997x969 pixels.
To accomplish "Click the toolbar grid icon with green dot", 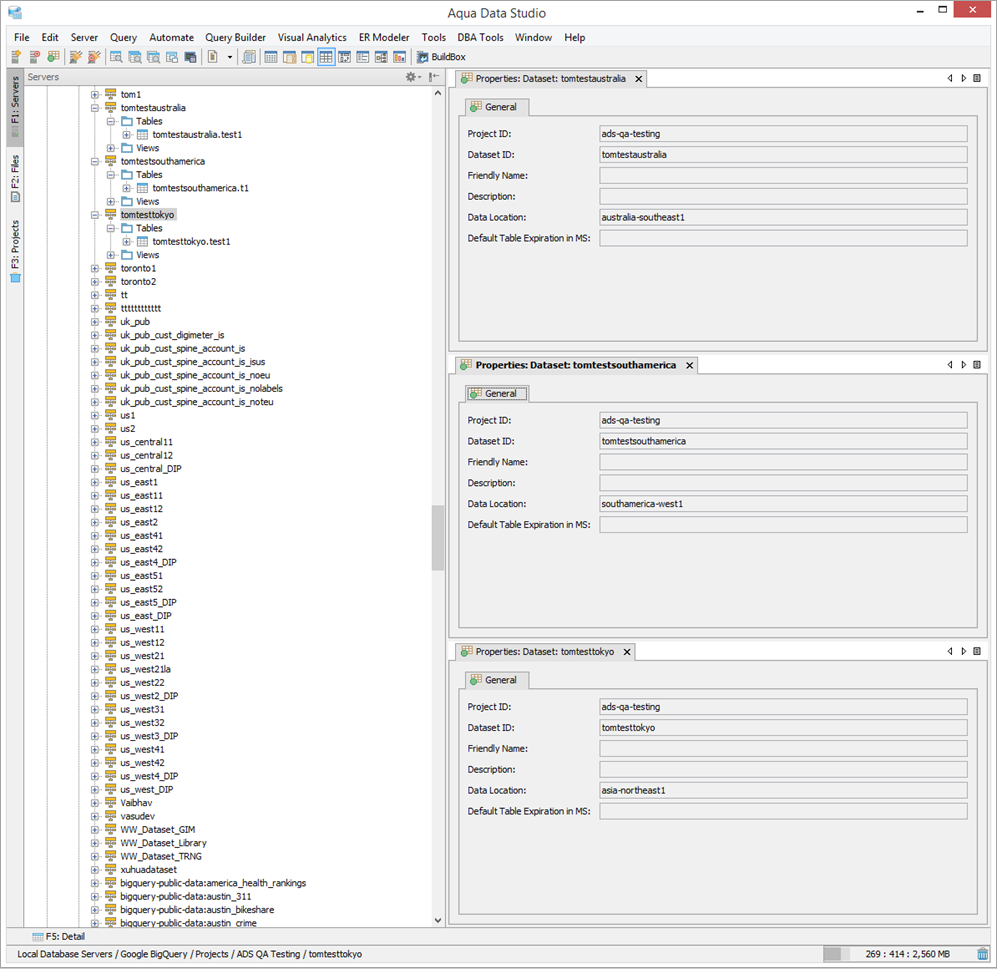I will [x=53, y=57].
